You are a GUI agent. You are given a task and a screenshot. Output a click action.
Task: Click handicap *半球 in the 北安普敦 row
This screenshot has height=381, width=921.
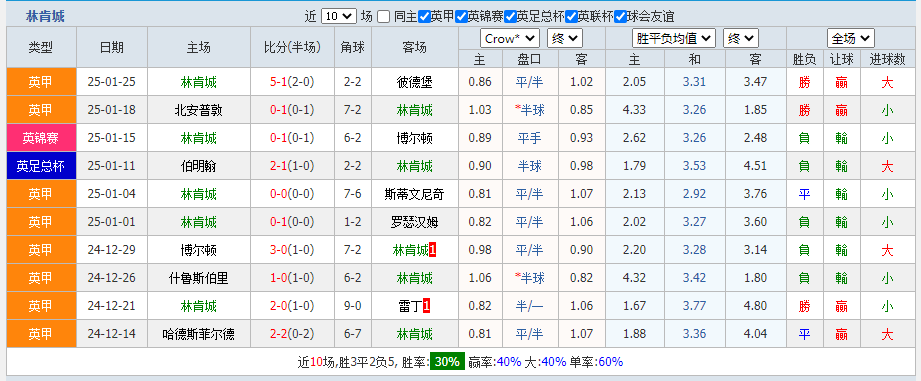click(x=529, y=110)
